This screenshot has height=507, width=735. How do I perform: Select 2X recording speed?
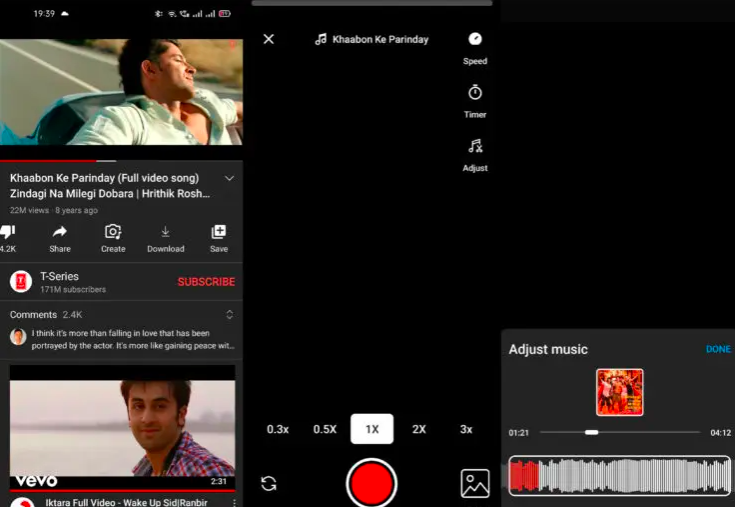tap(419, 429)
